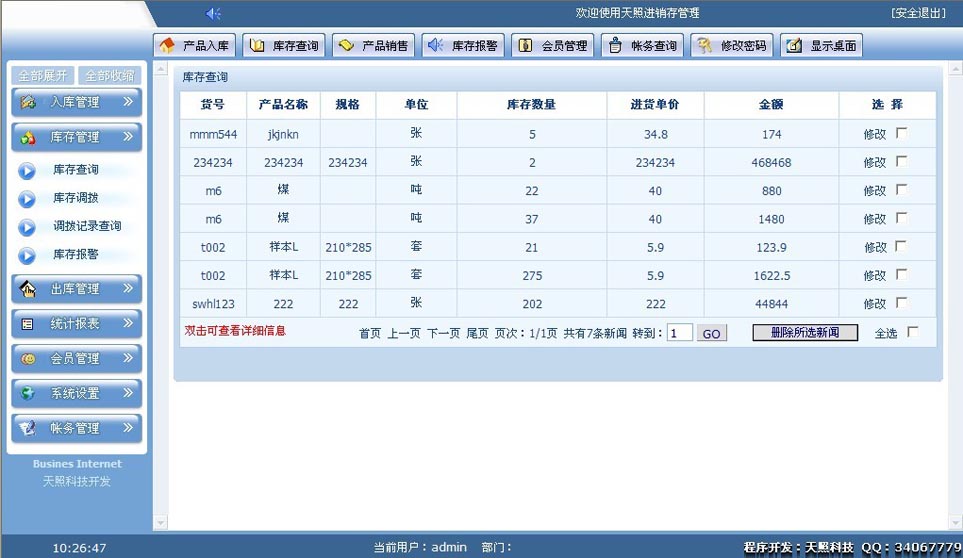Click the amount cell 468468
This screenshot has width=963, height=558.
tap(771, 163)
